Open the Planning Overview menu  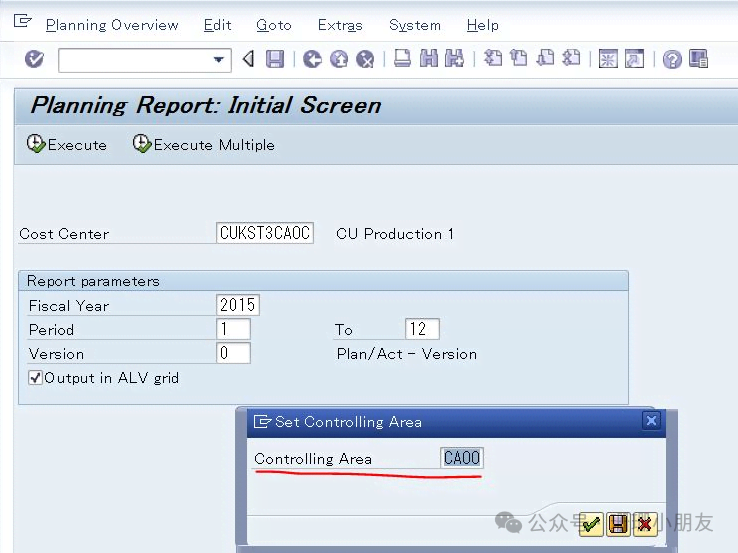click(112, 25)
